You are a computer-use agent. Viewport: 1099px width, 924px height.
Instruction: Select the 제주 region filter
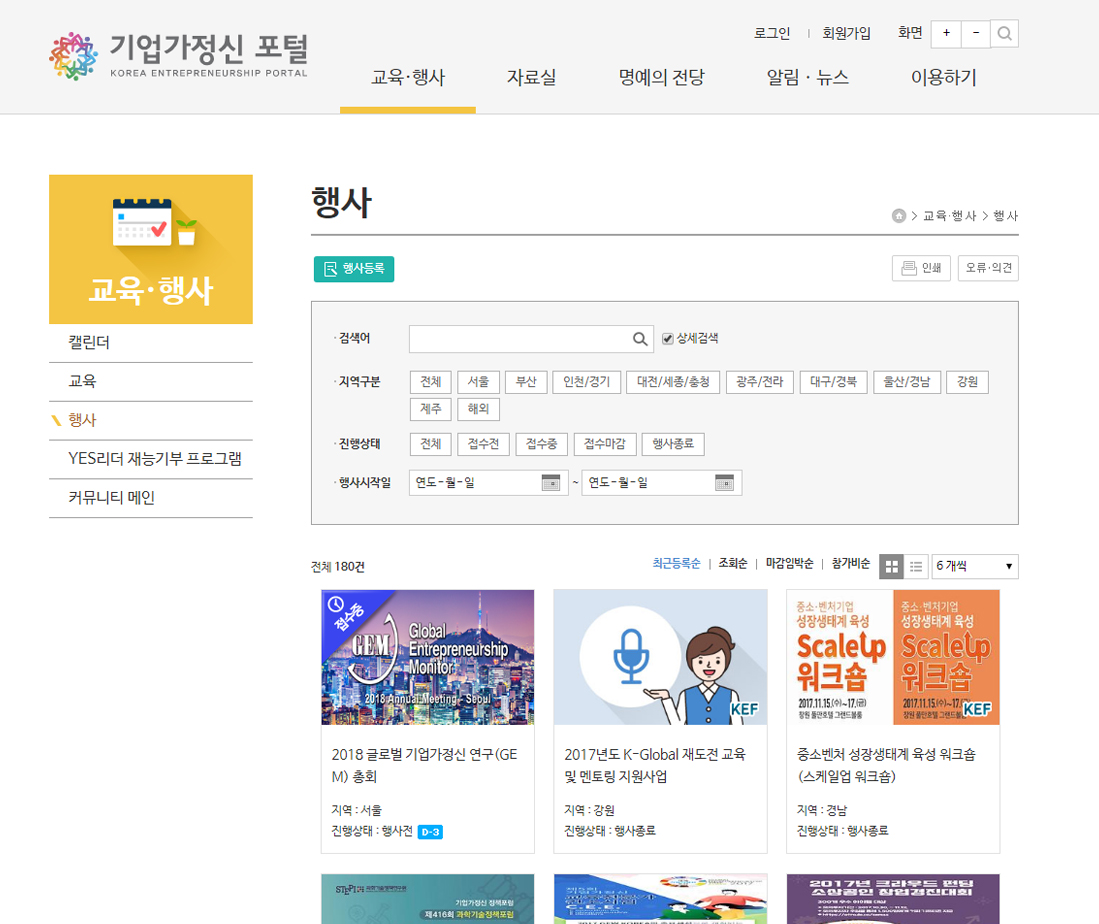430,409
